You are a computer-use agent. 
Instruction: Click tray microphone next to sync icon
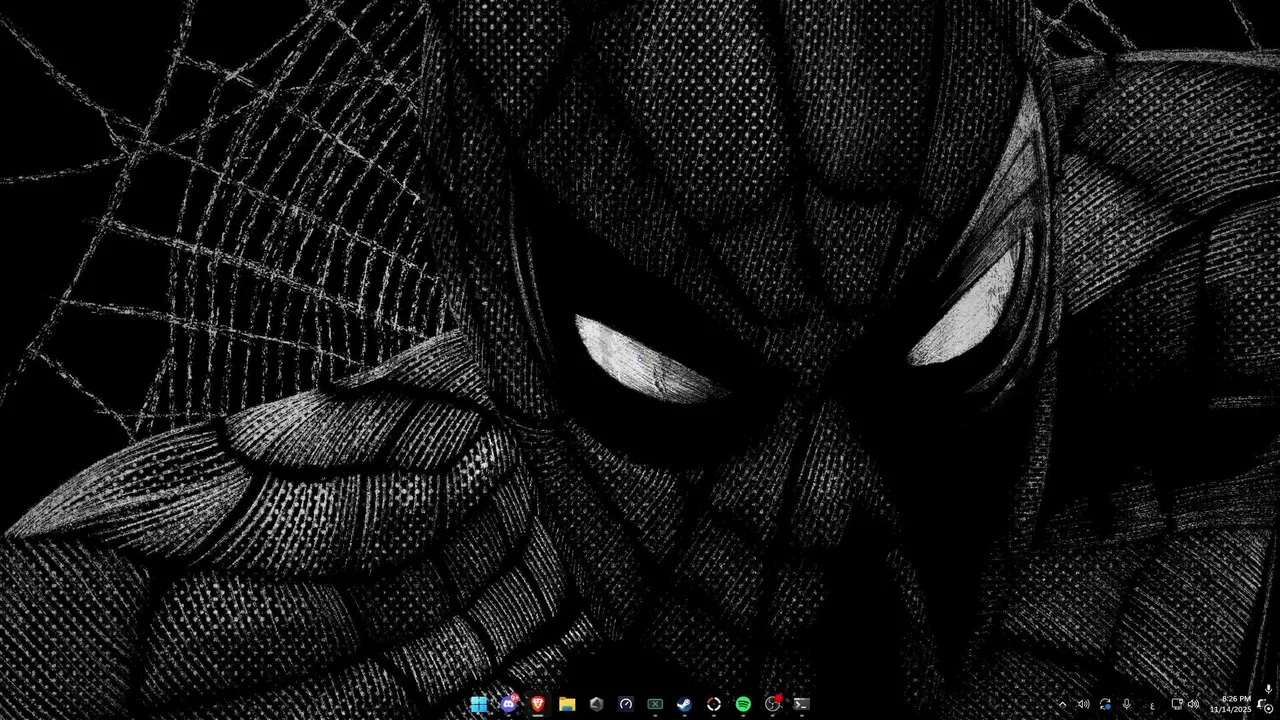click(x=1126, y=704)
